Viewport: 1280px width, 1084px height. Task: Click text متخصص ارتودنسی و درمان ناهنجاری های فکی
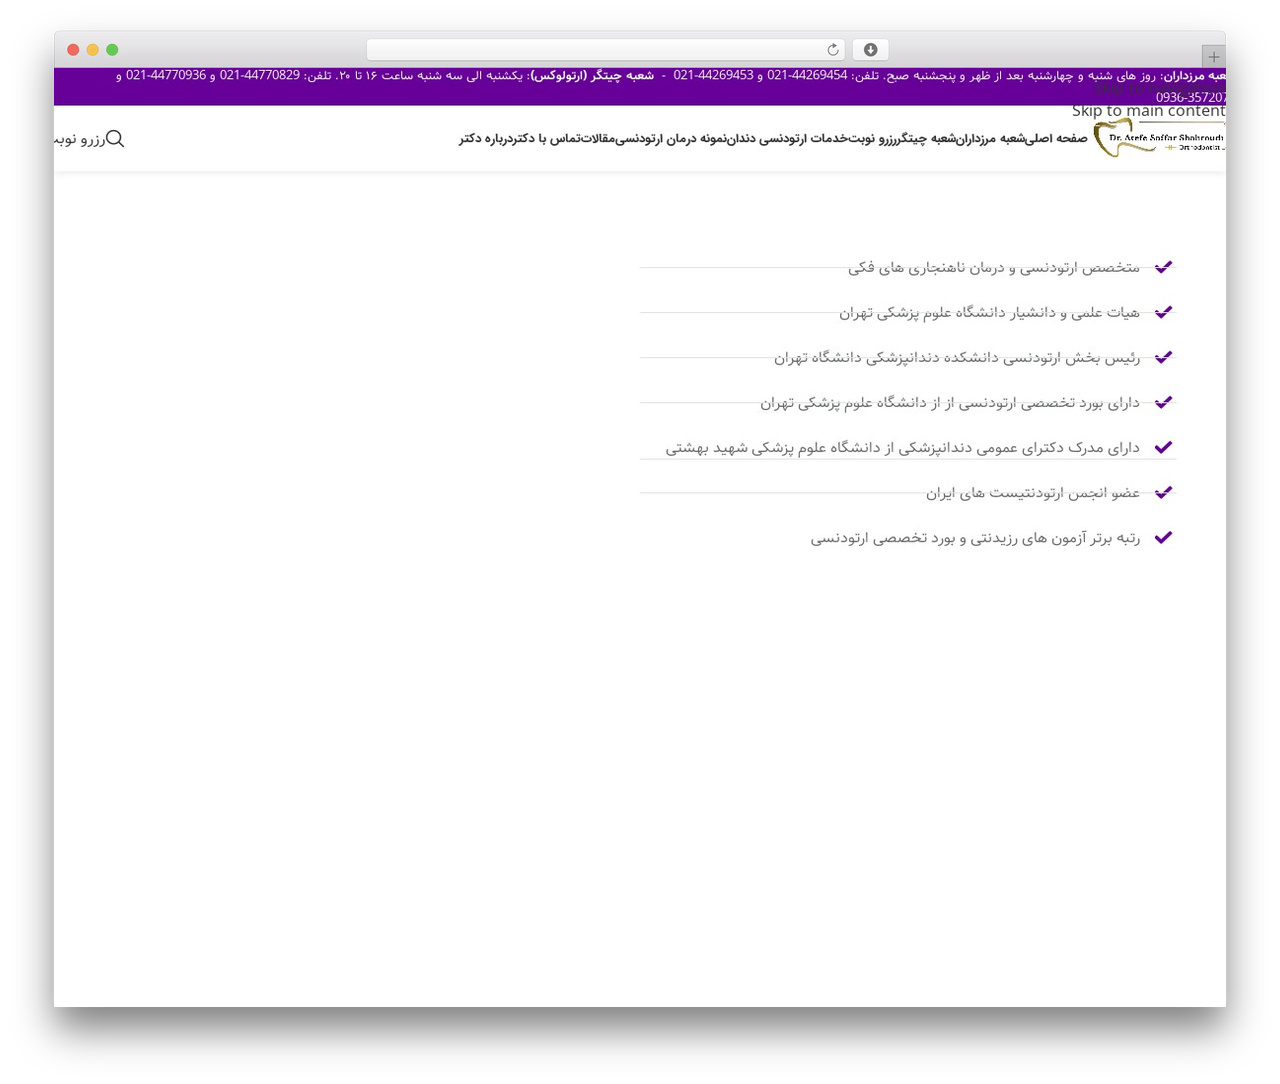pyautogui.click(x=994, y=267)
